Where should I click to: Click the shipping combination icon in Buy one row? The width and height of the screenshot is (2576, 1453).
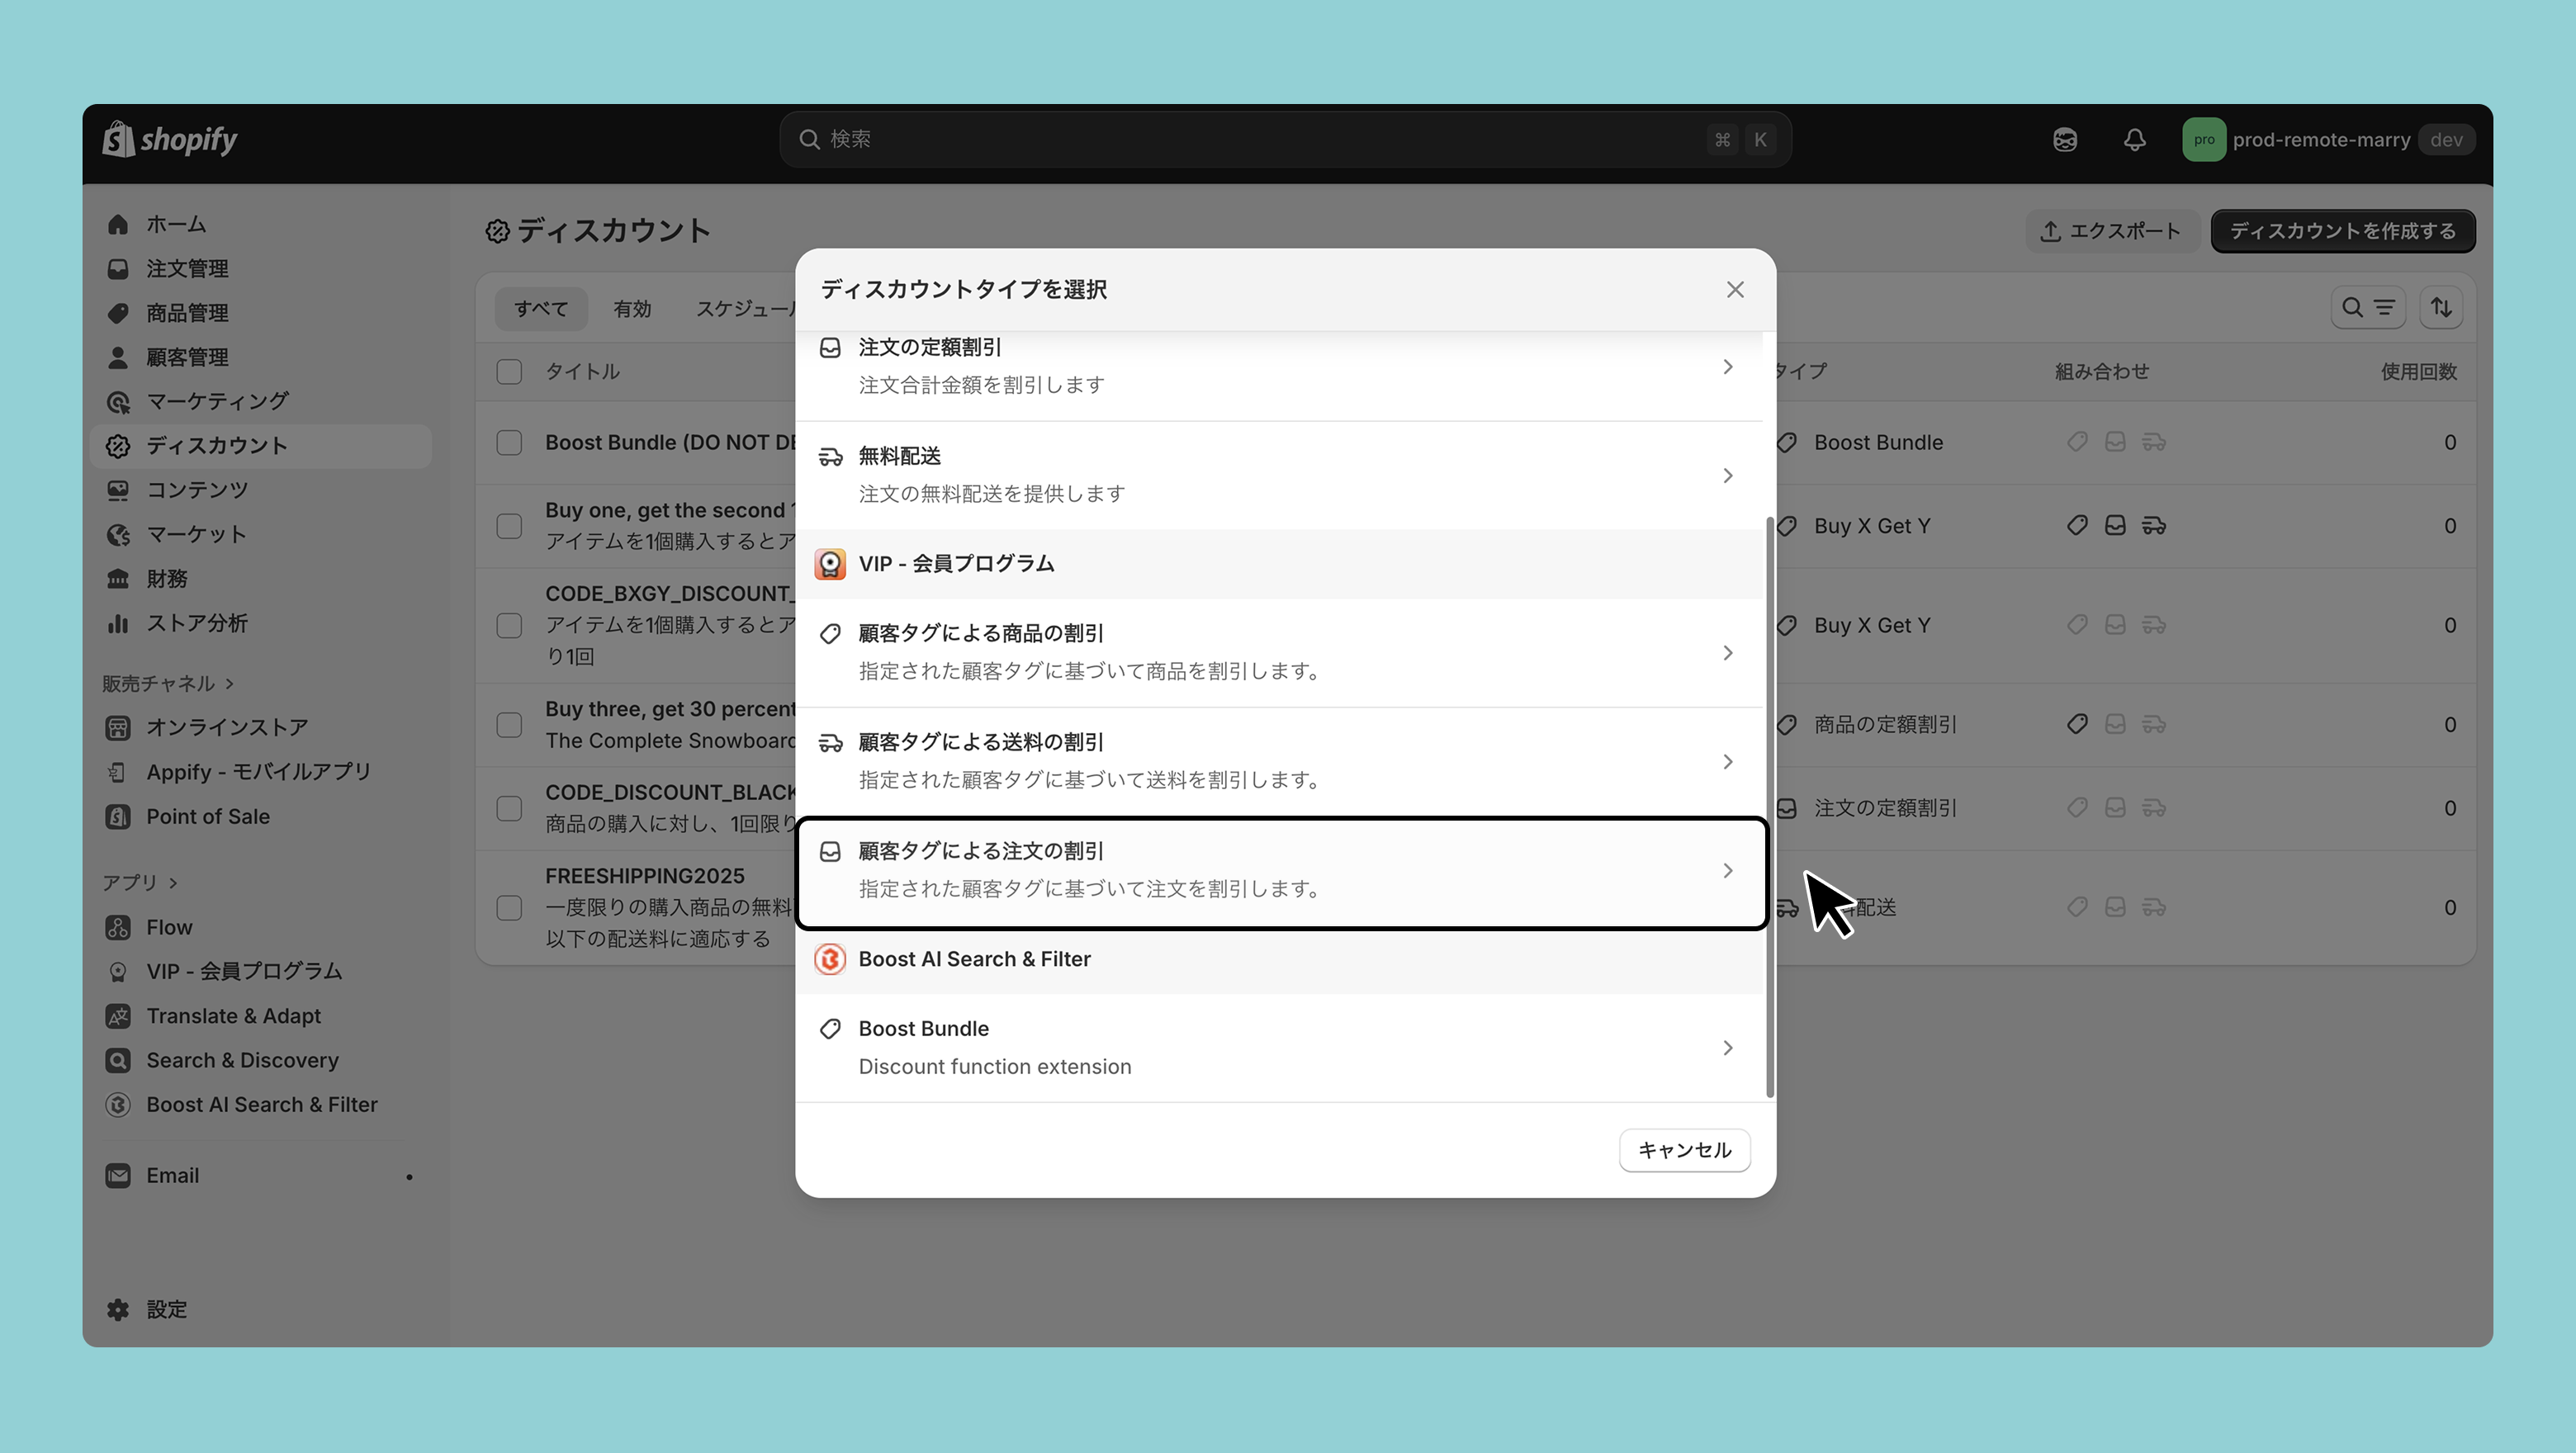2153,526
